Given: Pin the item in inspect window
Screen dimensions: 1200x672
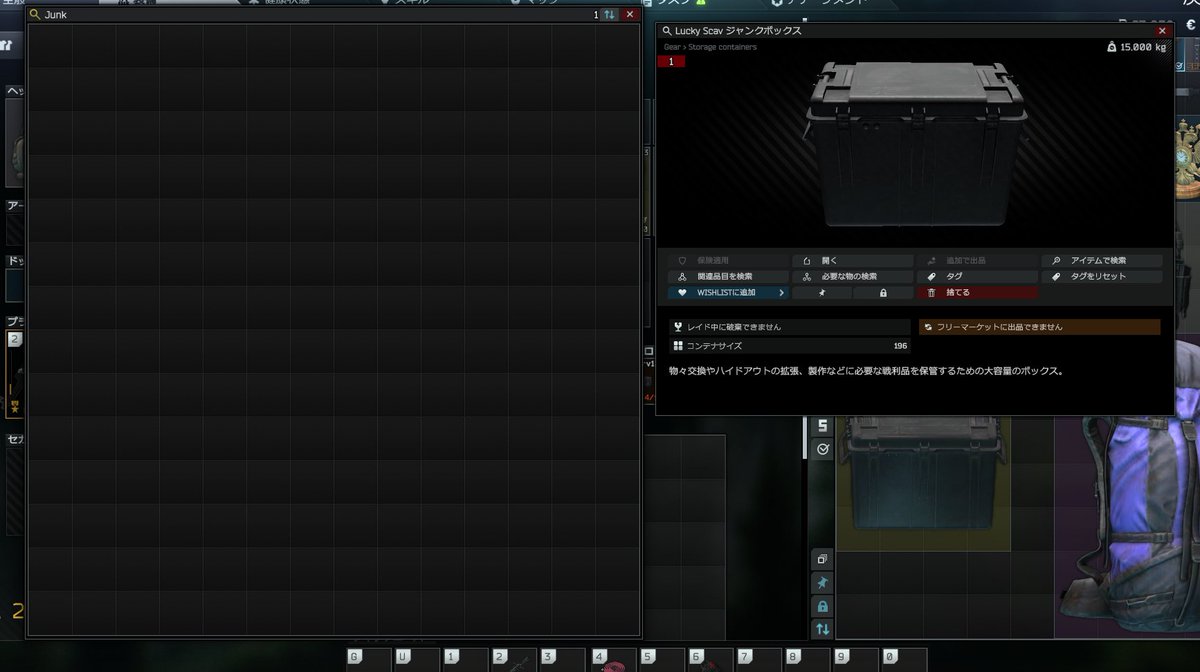Looking at the screenshot, I should (822, 293).
